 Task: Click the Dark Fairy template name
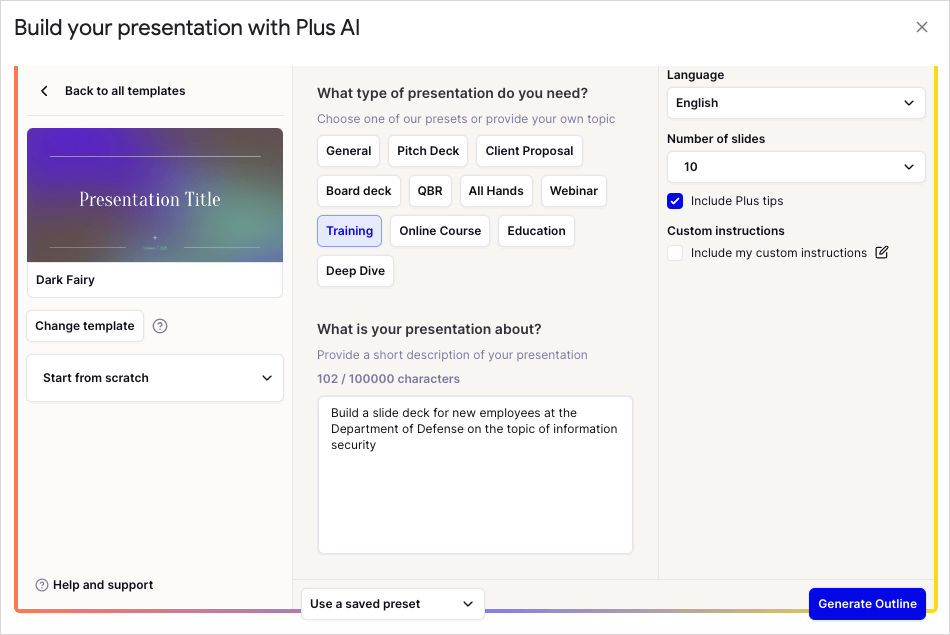(65, 280)
